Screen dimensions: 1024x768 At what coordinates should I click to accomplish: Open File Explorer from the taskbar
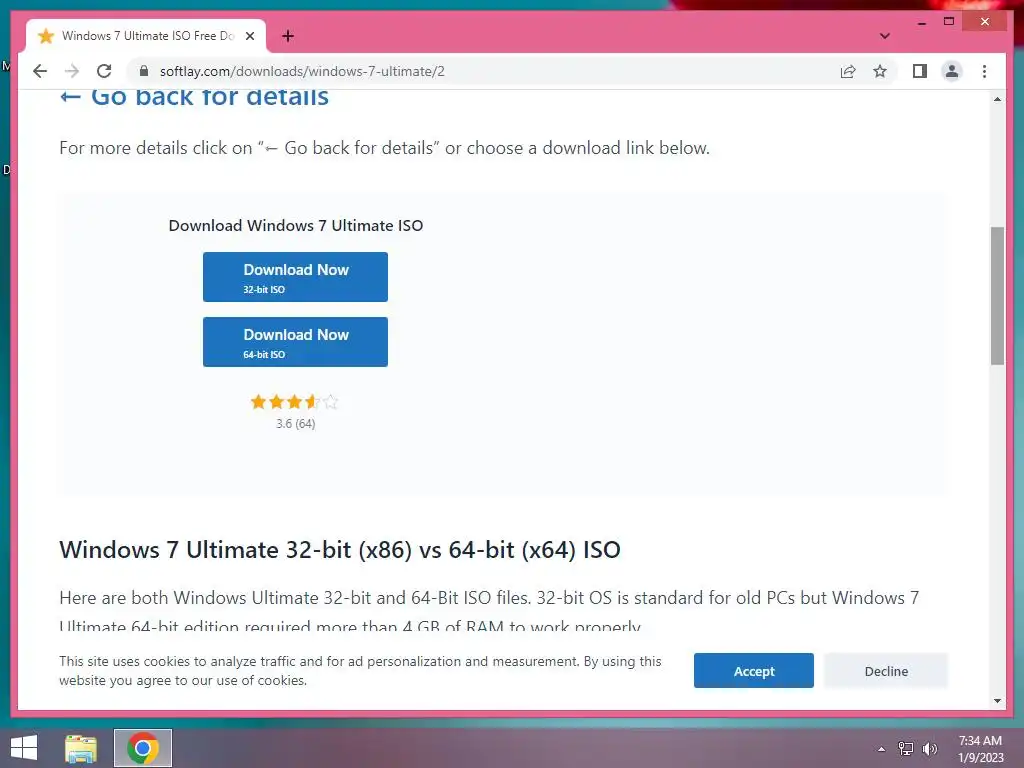81,748
